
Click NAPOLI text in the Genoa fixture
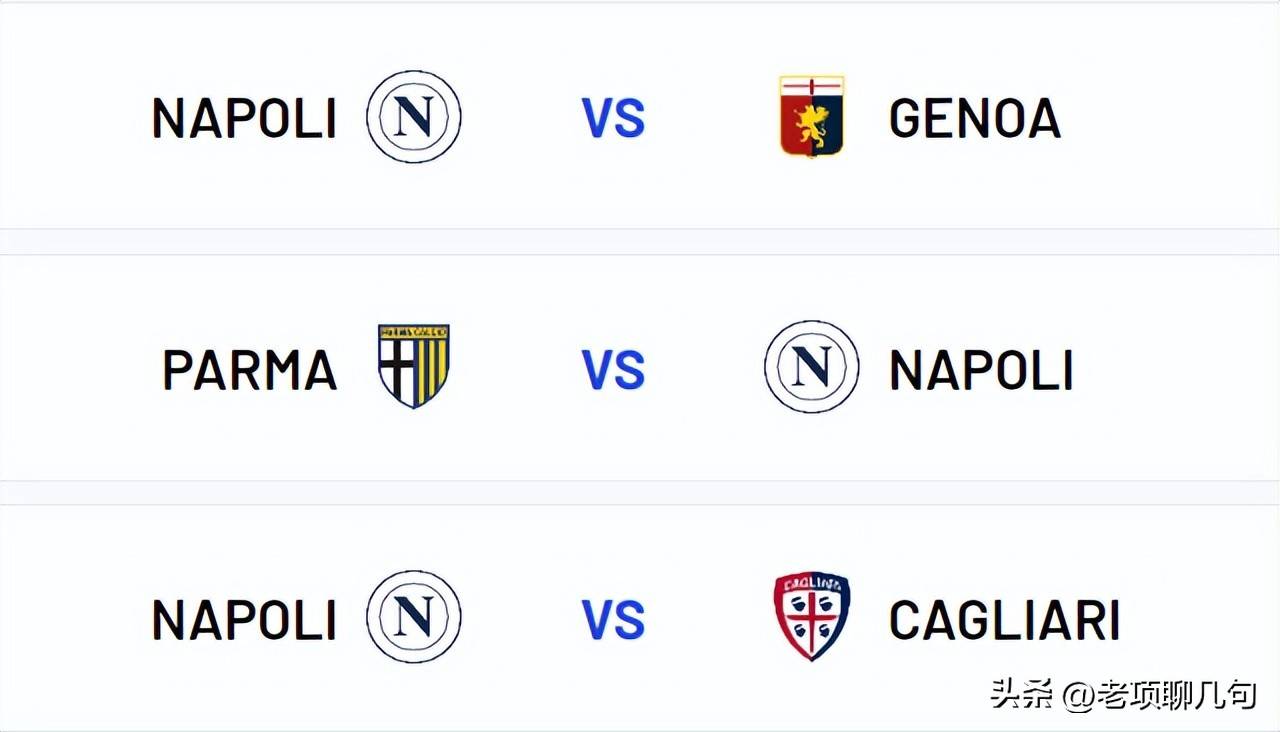click(x=244, y=119)
